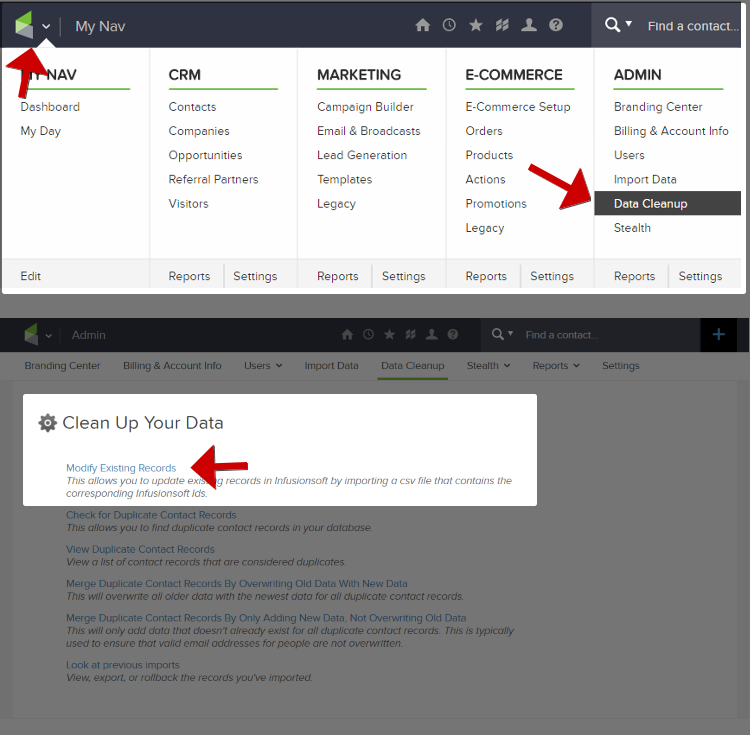Open Legacy under Marketing
This screenshot has width=750, height=735.
click(x=336, y=204)
